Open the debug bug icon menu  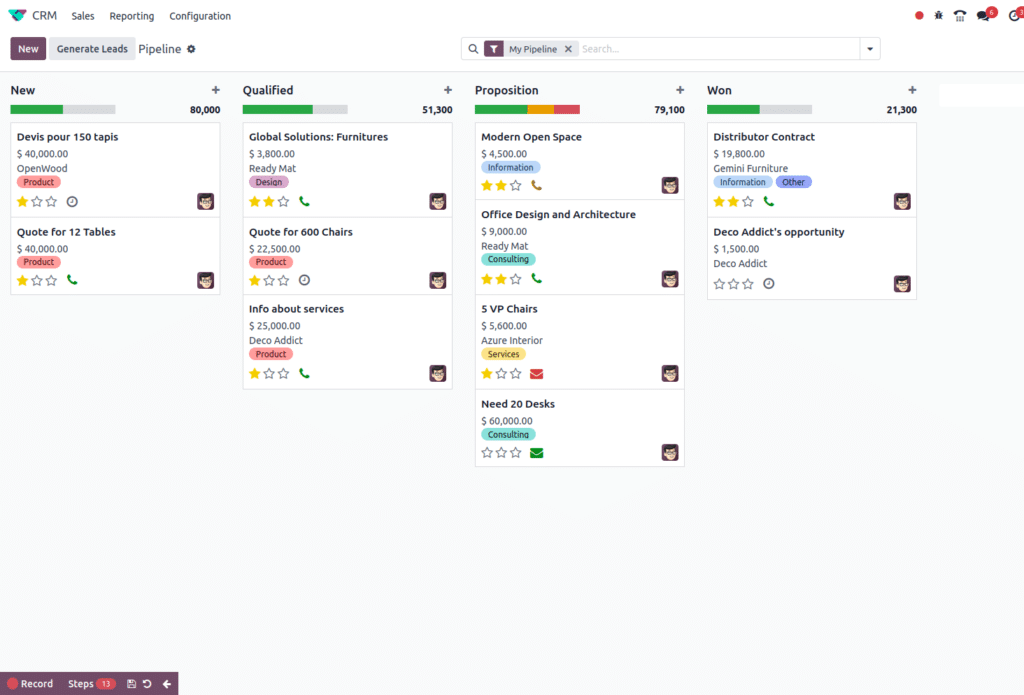tap(938, 15)
